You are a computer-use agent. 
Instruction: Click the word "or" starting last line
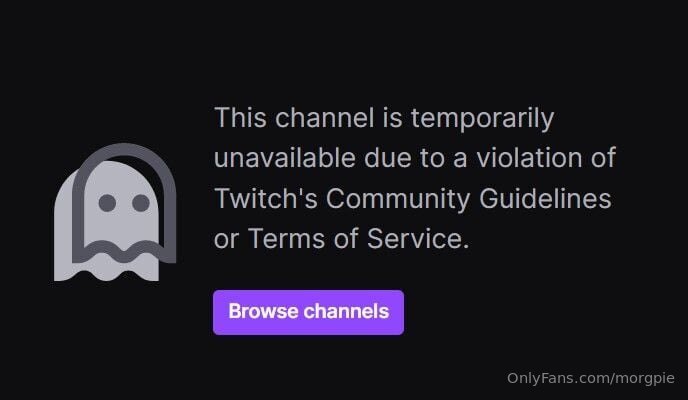[226, 240]
